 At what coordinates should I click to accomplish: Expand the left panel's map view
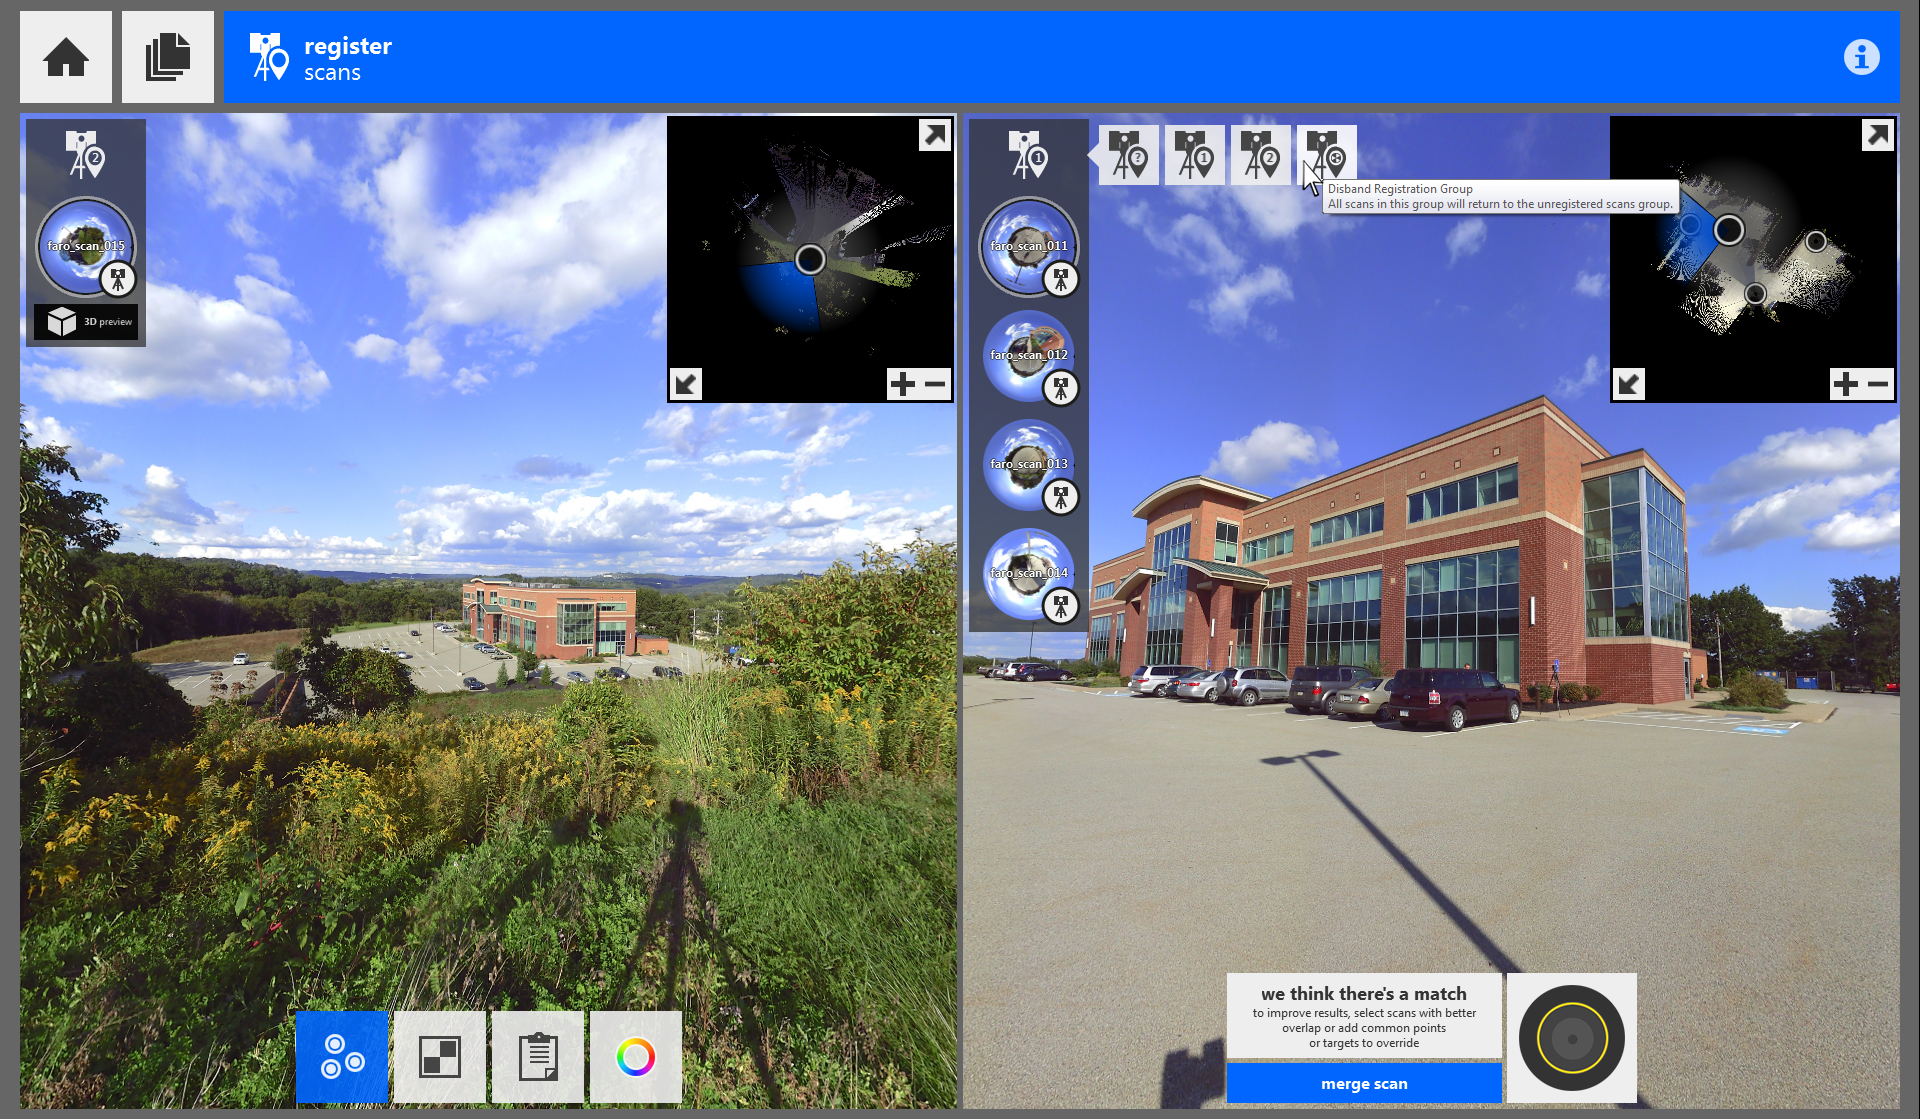tap(935, 135)
